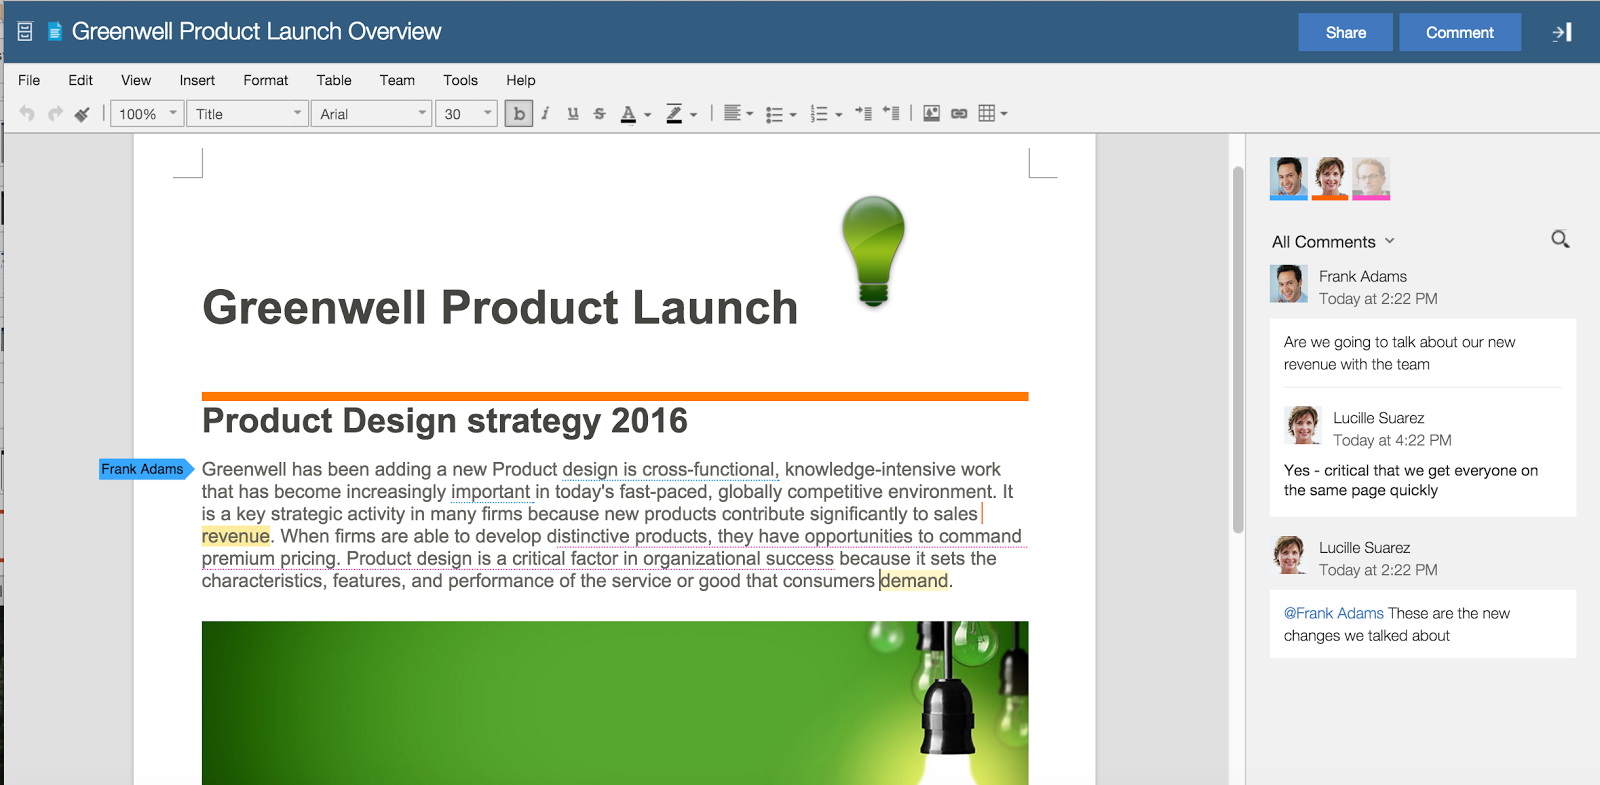Click the undo arrow icon

[27, 113]
